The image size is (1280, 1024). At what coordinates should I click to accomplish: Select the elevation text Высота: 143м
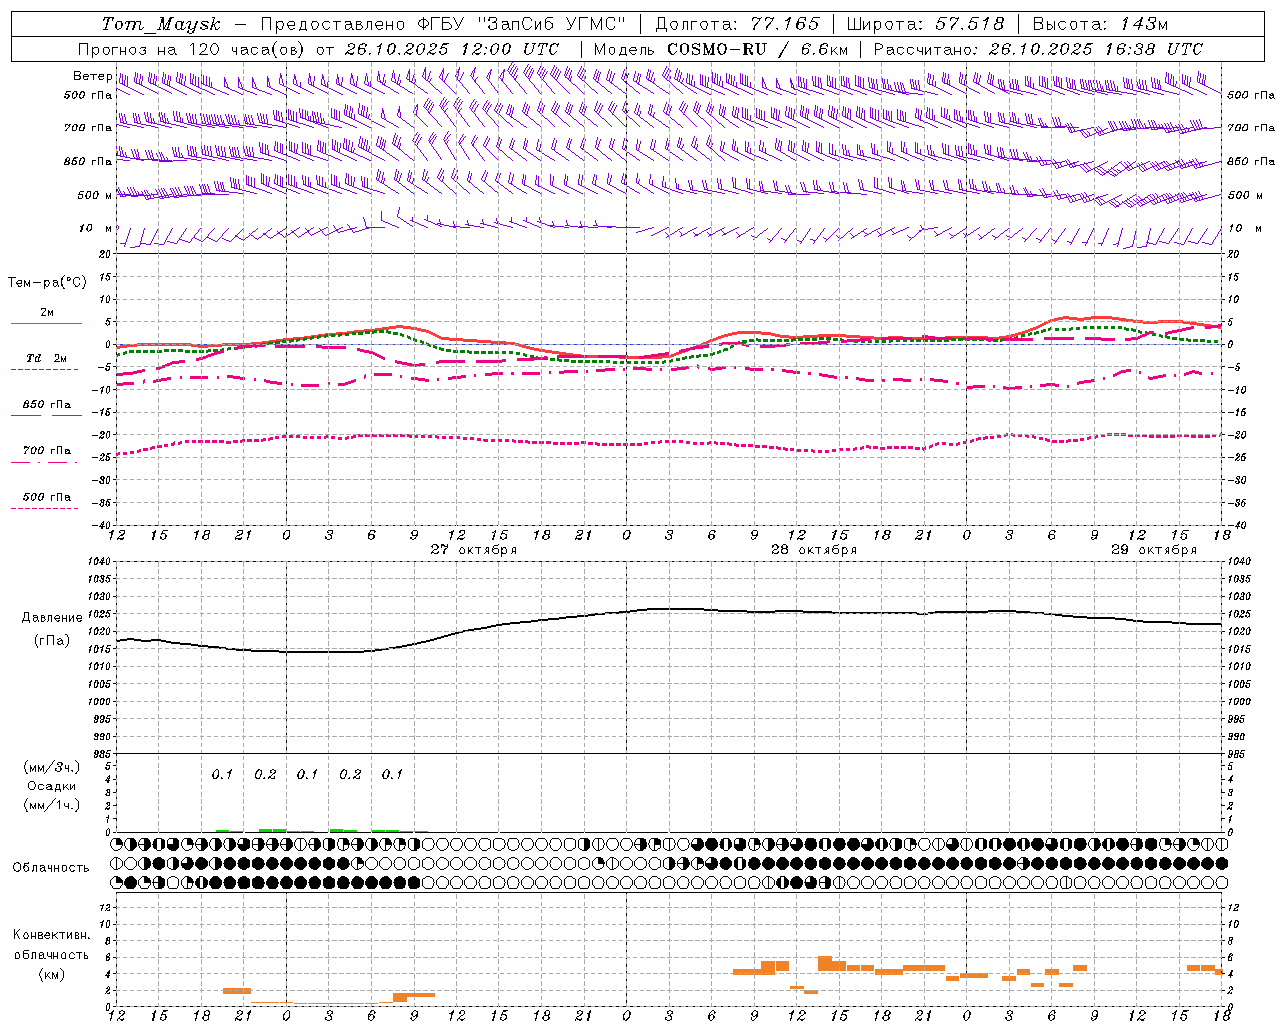(x=1100, y=24)
